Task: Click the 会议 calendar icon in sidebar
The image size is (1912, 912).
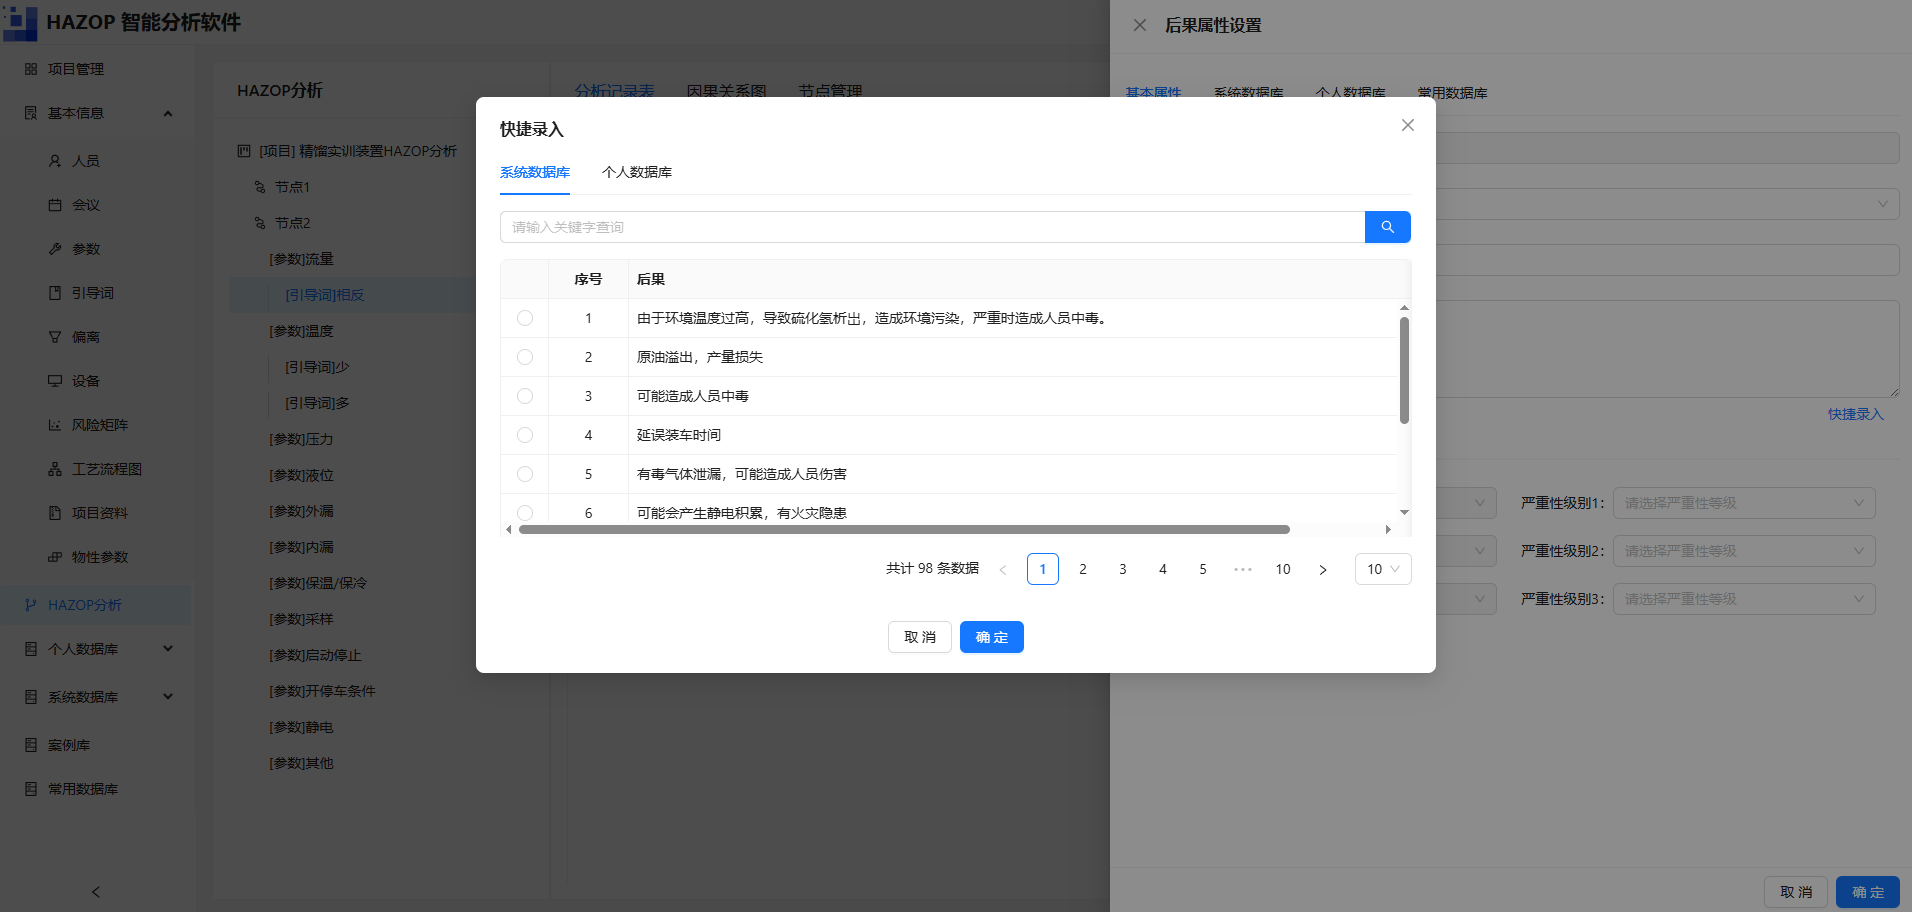Action: click(x=55, y=205)
